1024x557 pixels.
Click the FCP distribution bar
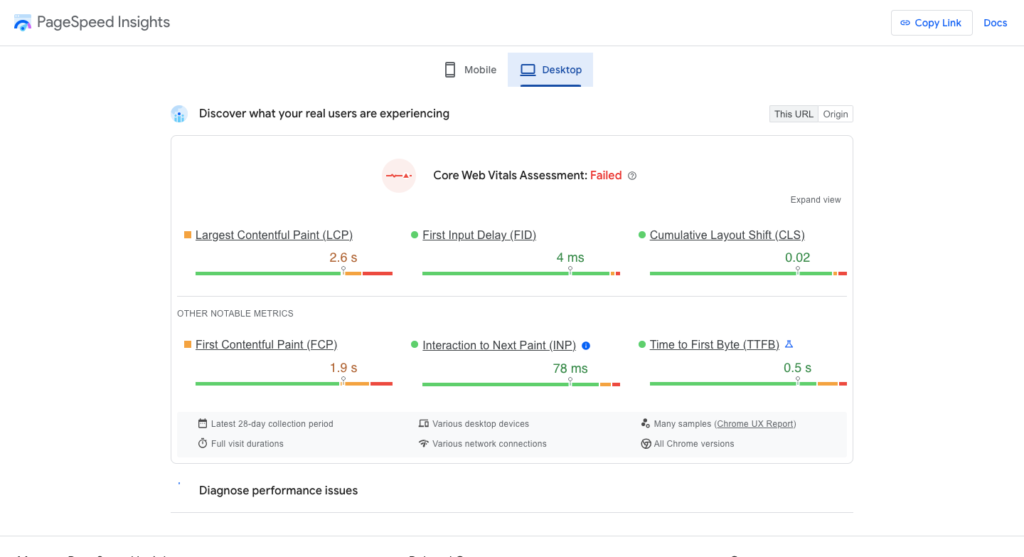tap(294, 383)
